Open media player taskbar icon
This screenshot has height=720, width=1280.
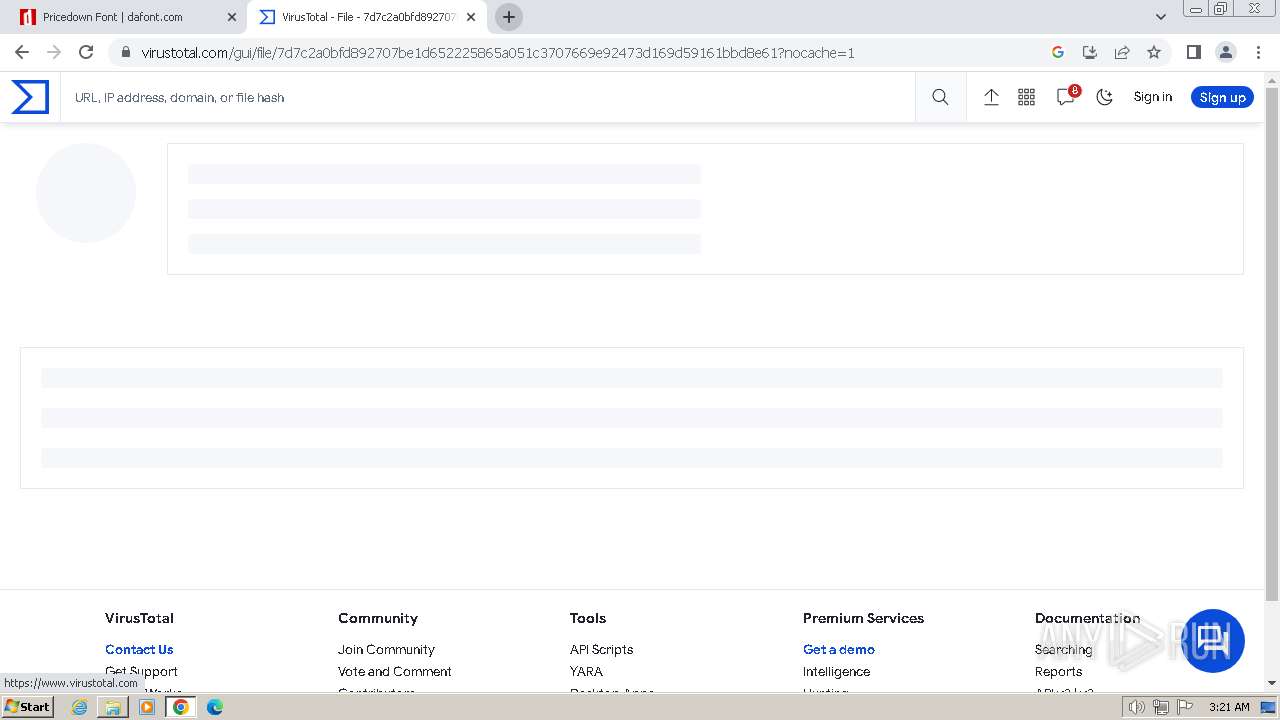pos(147,707)
